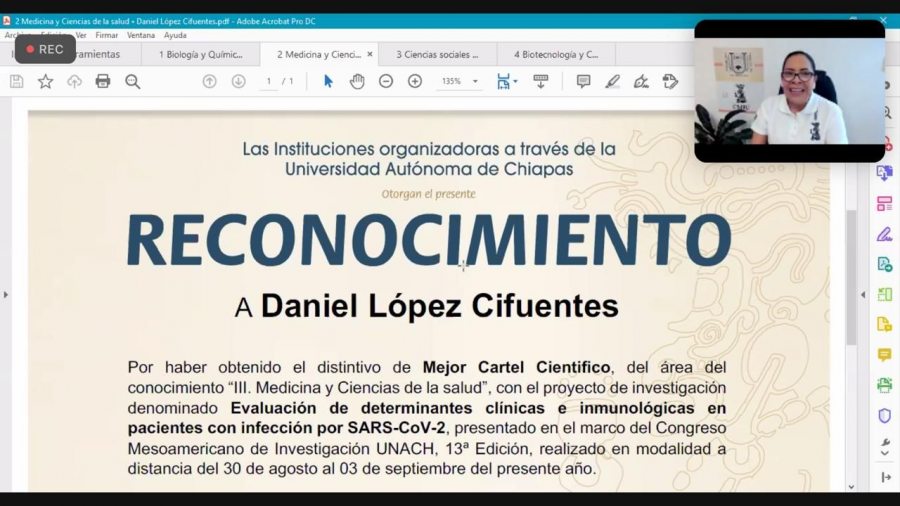Collapse the right tools pane arrow
The height and width of the screenshot is (506, 900).
pyautogui.click(x=863, y=294)
